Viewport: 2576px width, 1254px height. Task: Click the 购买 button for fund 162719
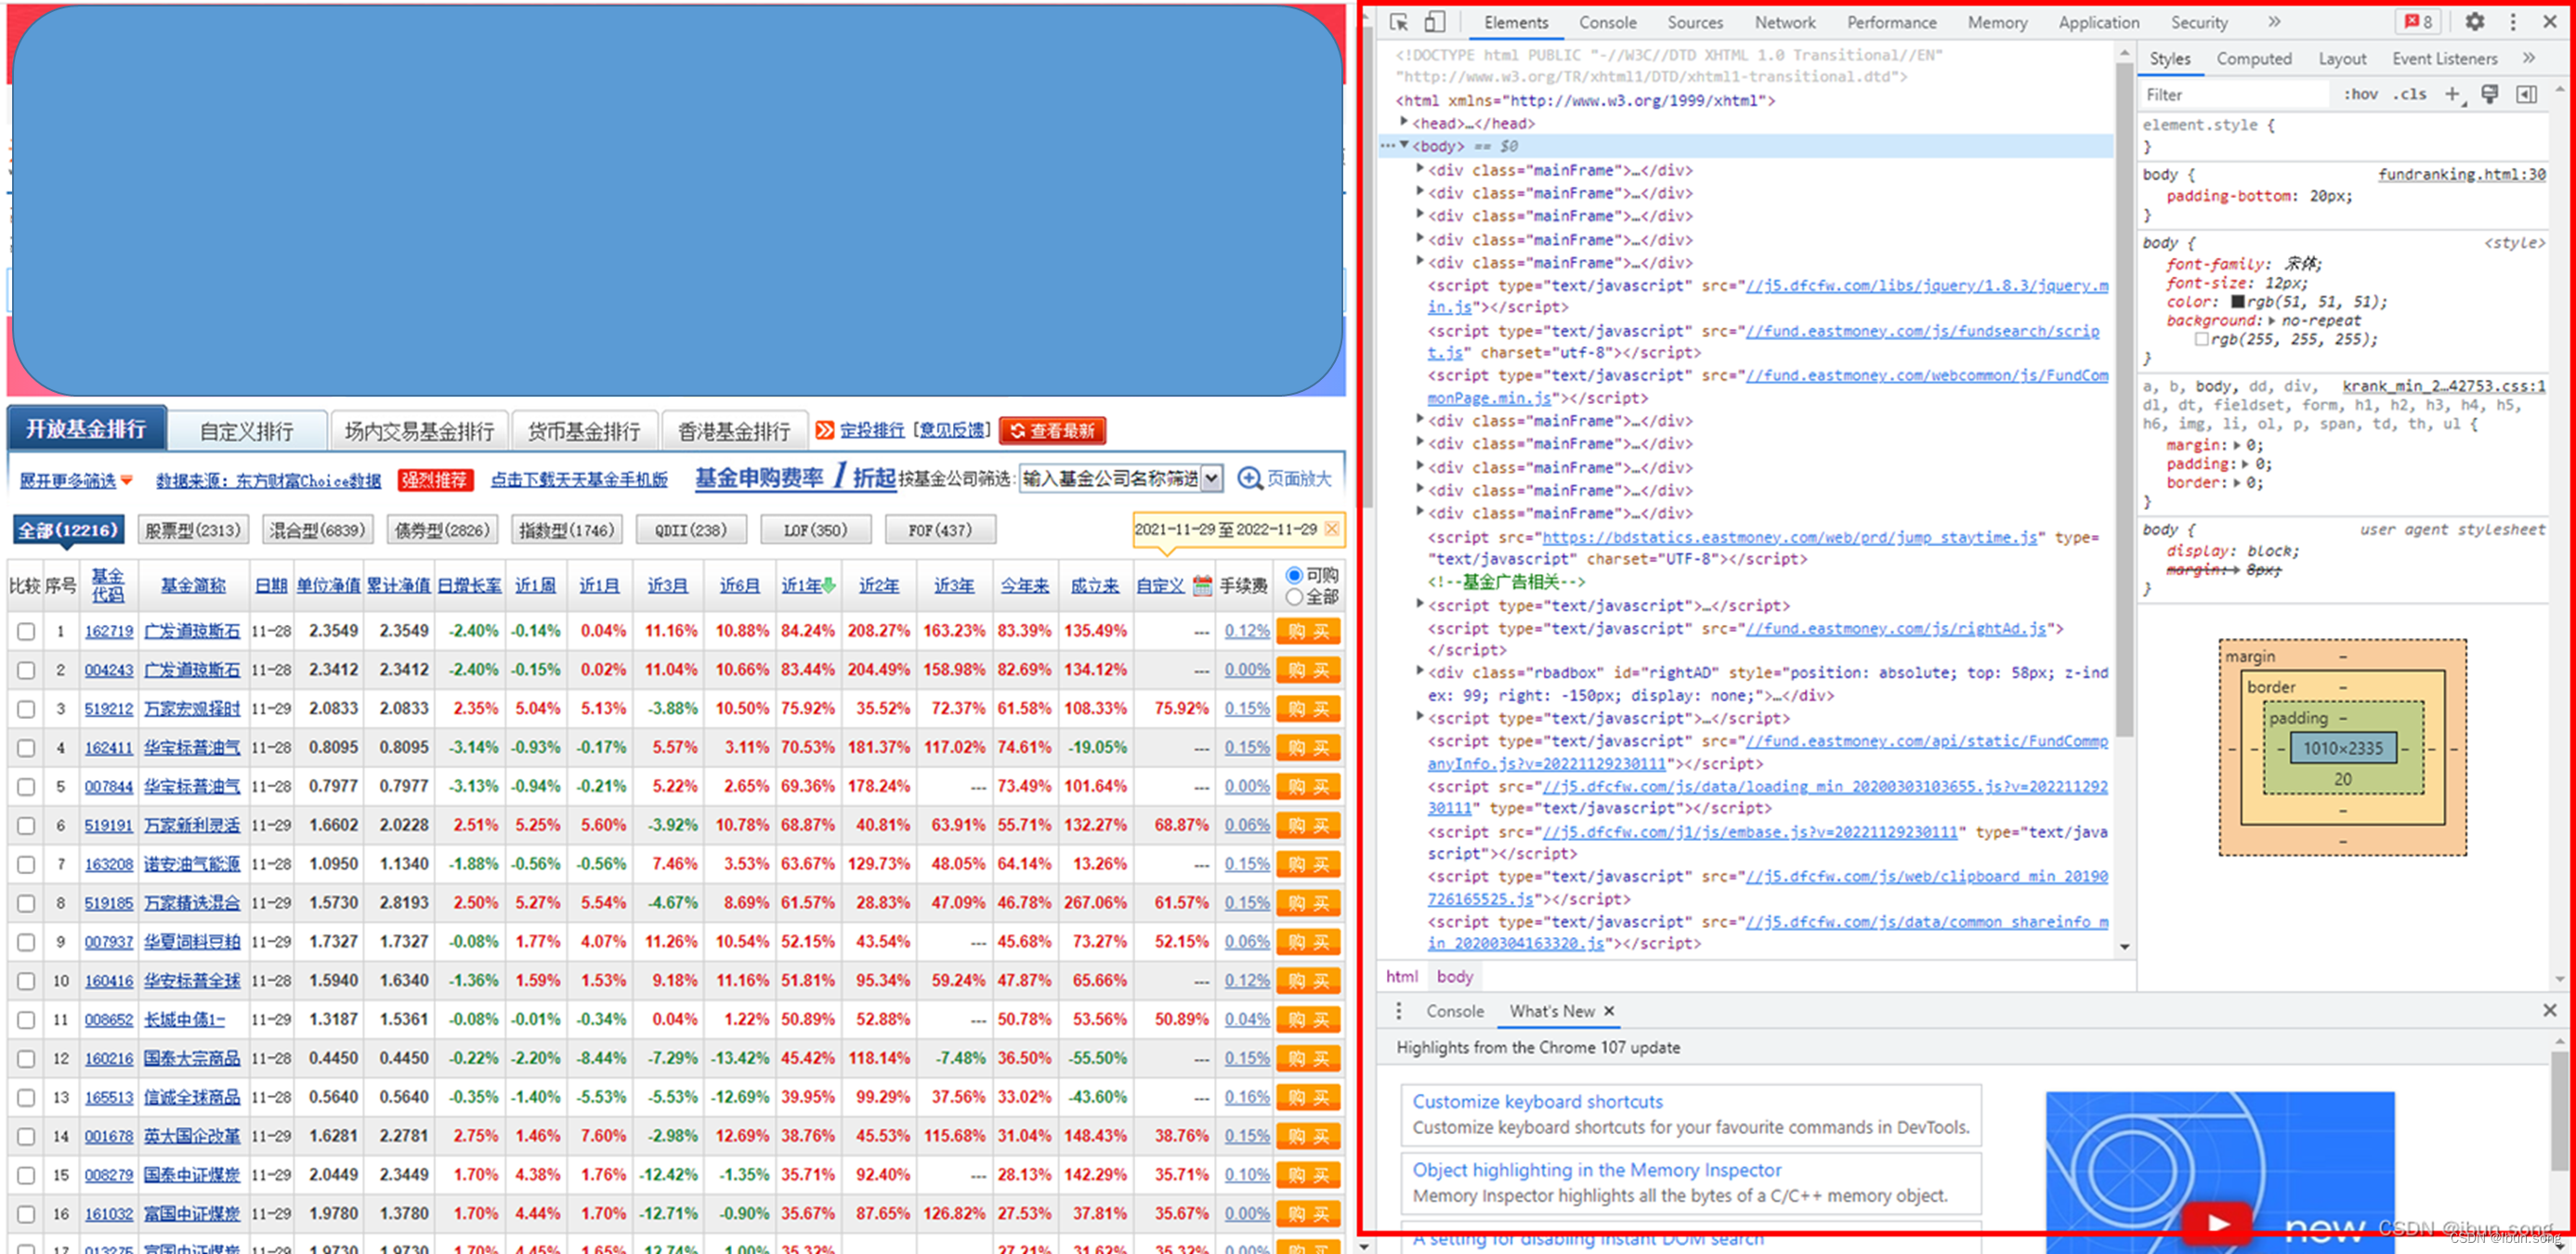click(1308, 631)
